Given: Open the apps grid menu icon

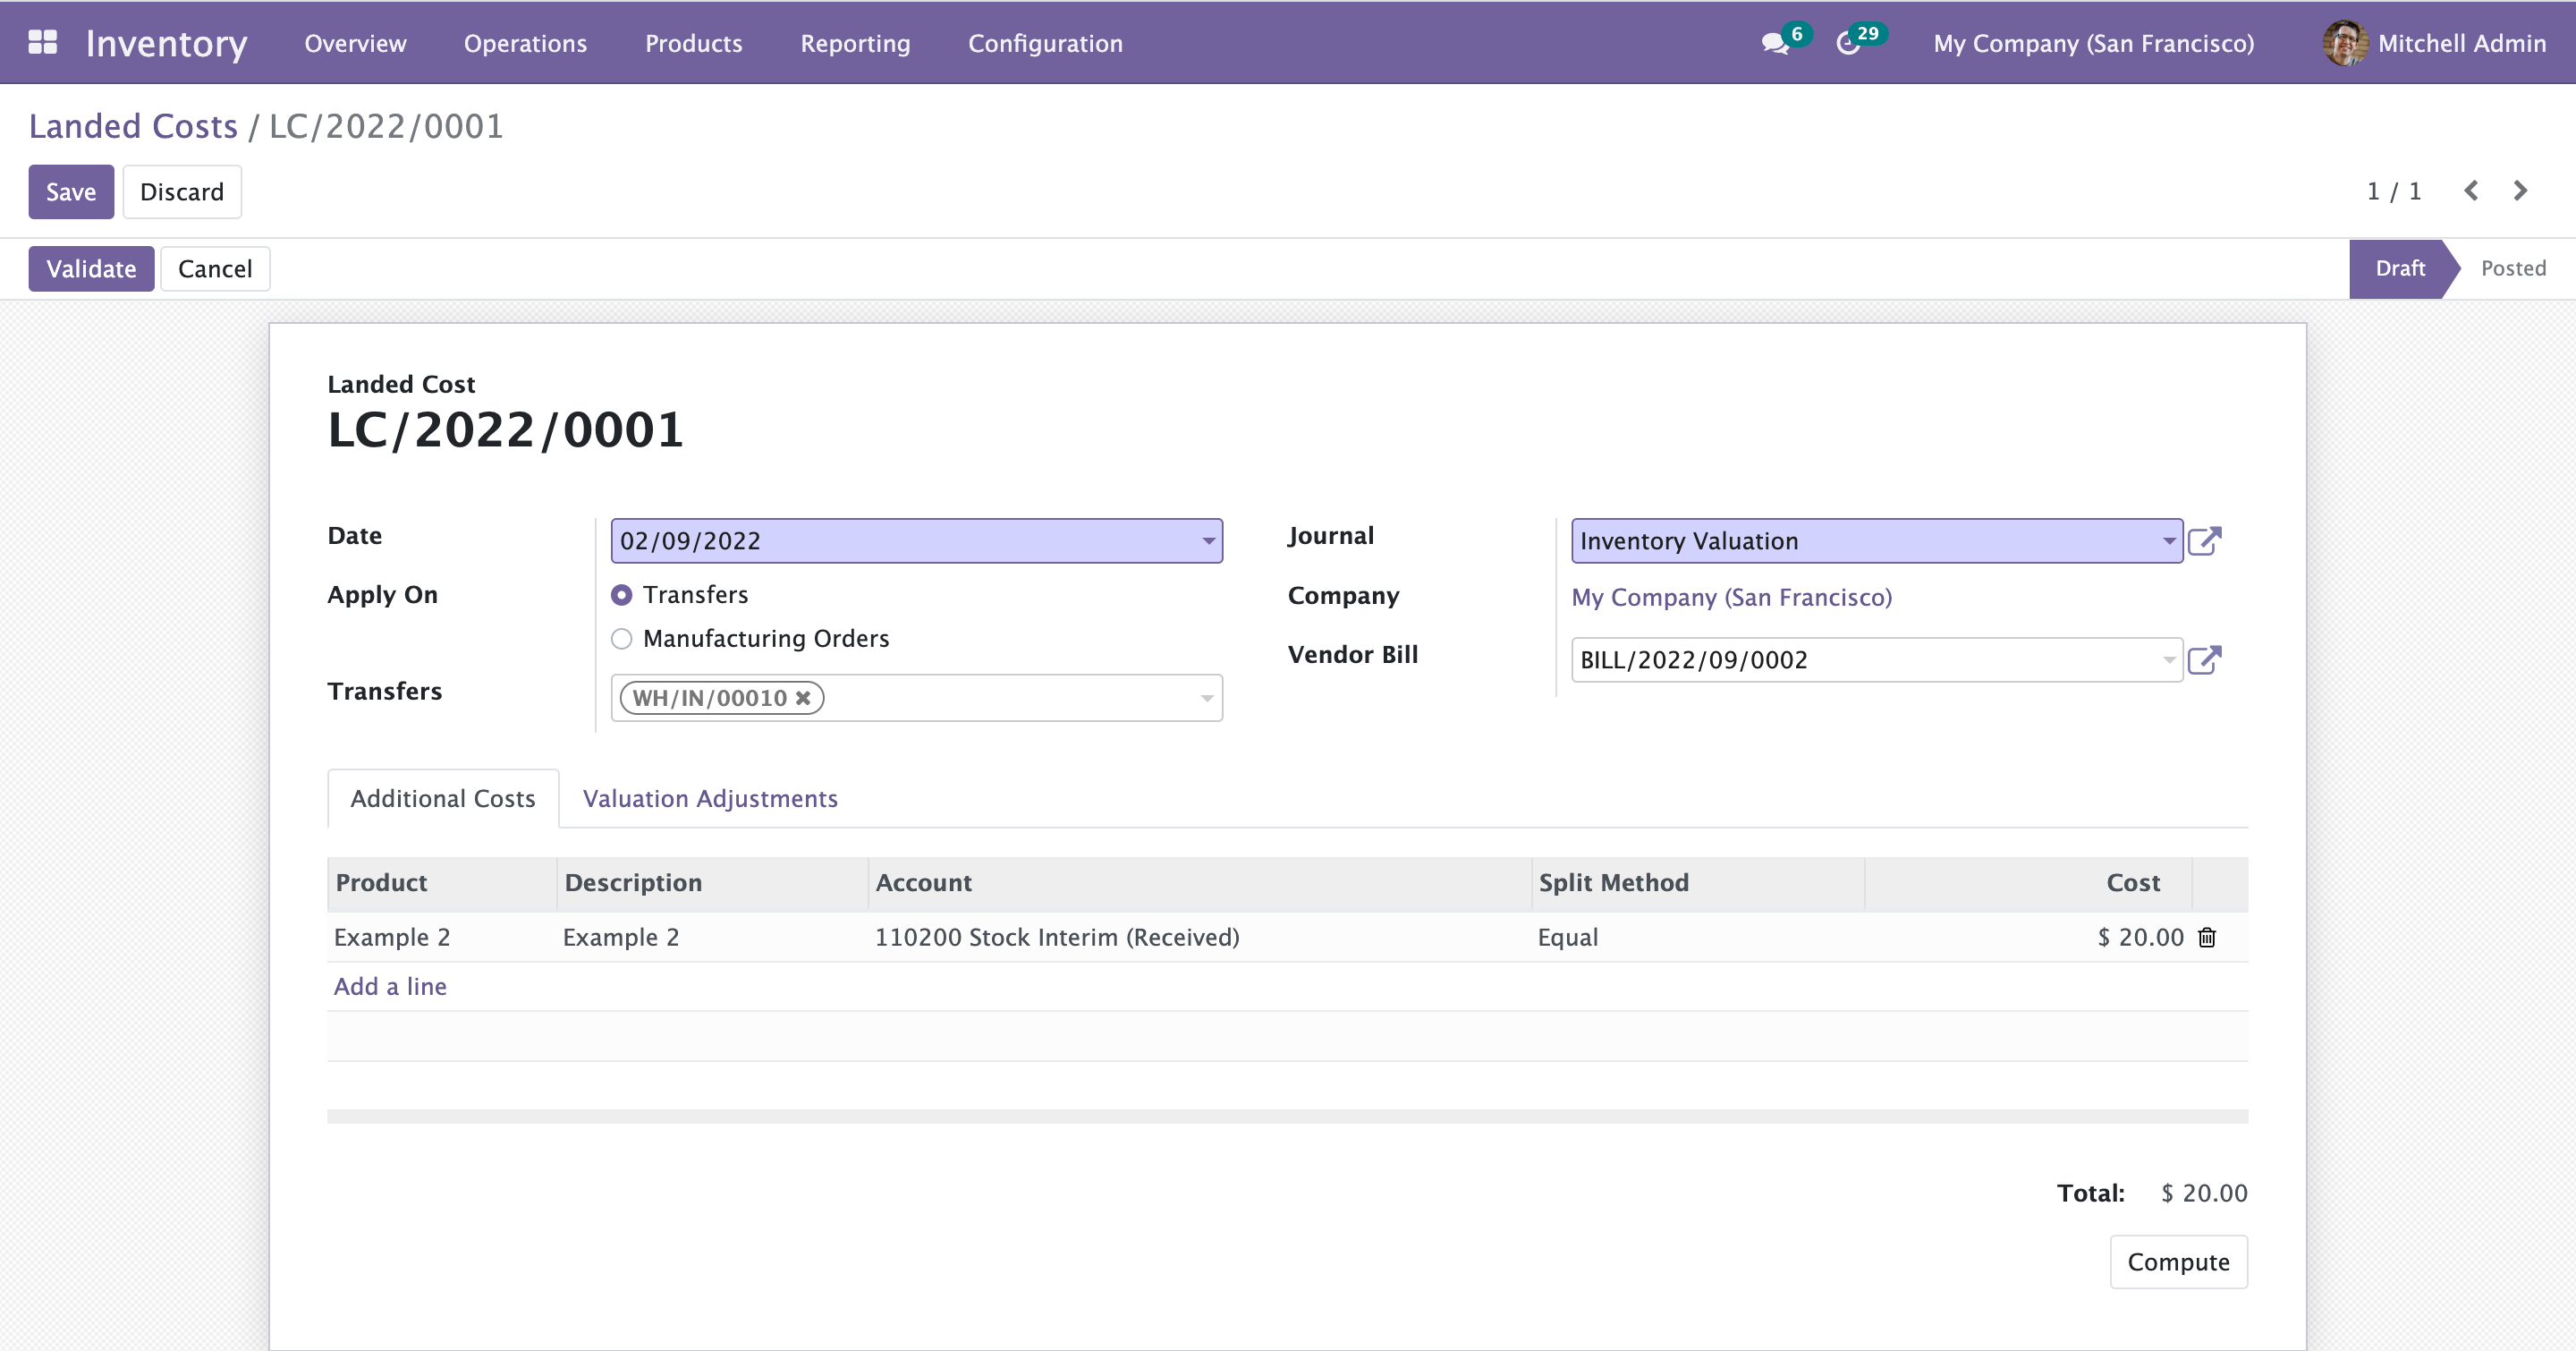Looking at the screenshot, I should 42,42.
